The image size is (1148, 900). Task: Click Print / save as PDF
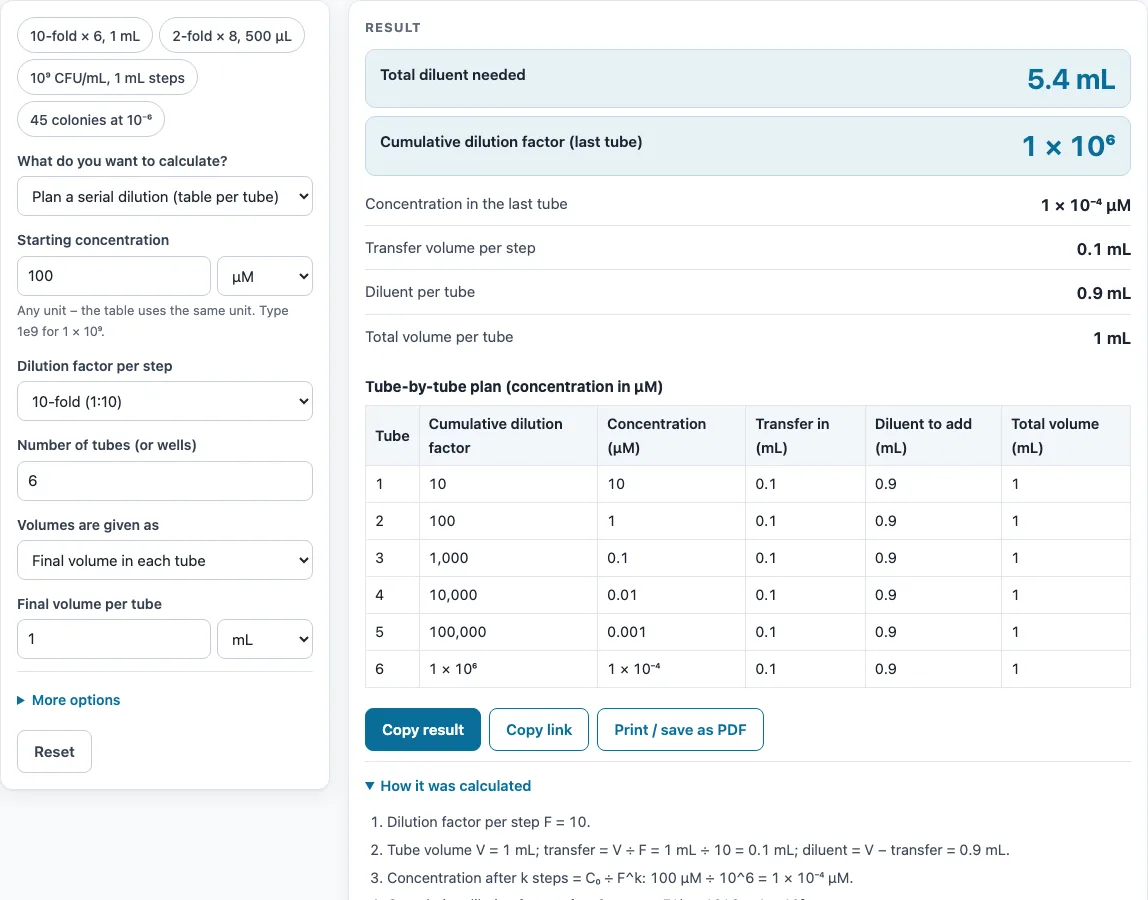(x=680, y=729)
